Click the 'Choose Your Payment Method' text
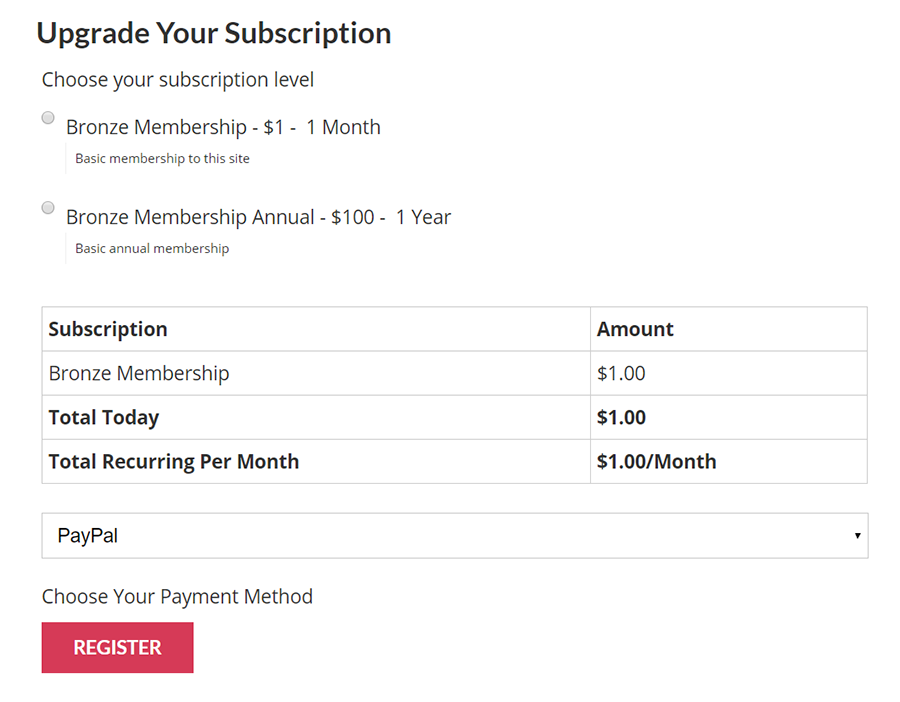This screenshot has height=702, width=900. coord(177,596)
